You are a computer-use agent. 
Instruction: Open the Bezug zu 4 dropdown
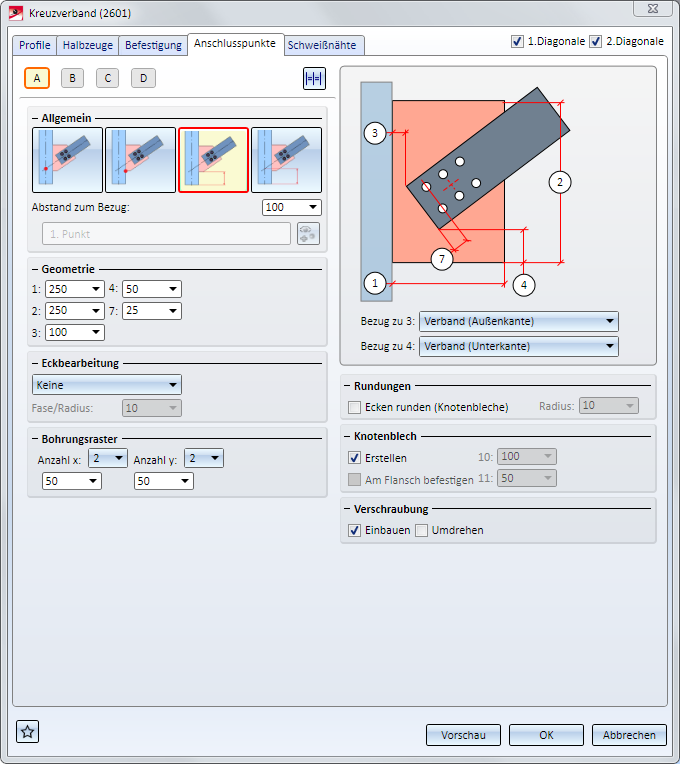pos(519,346)
